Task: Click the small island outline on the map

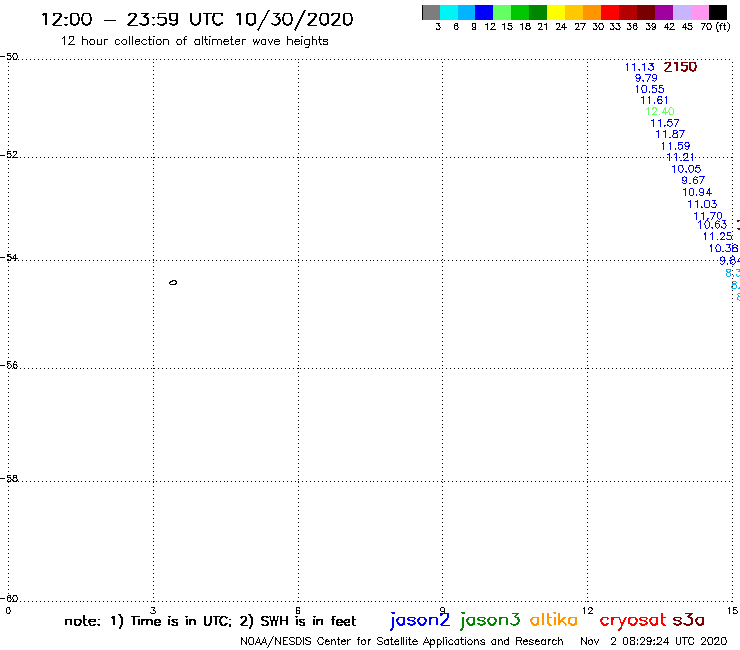Action: [x=173, y=283]
